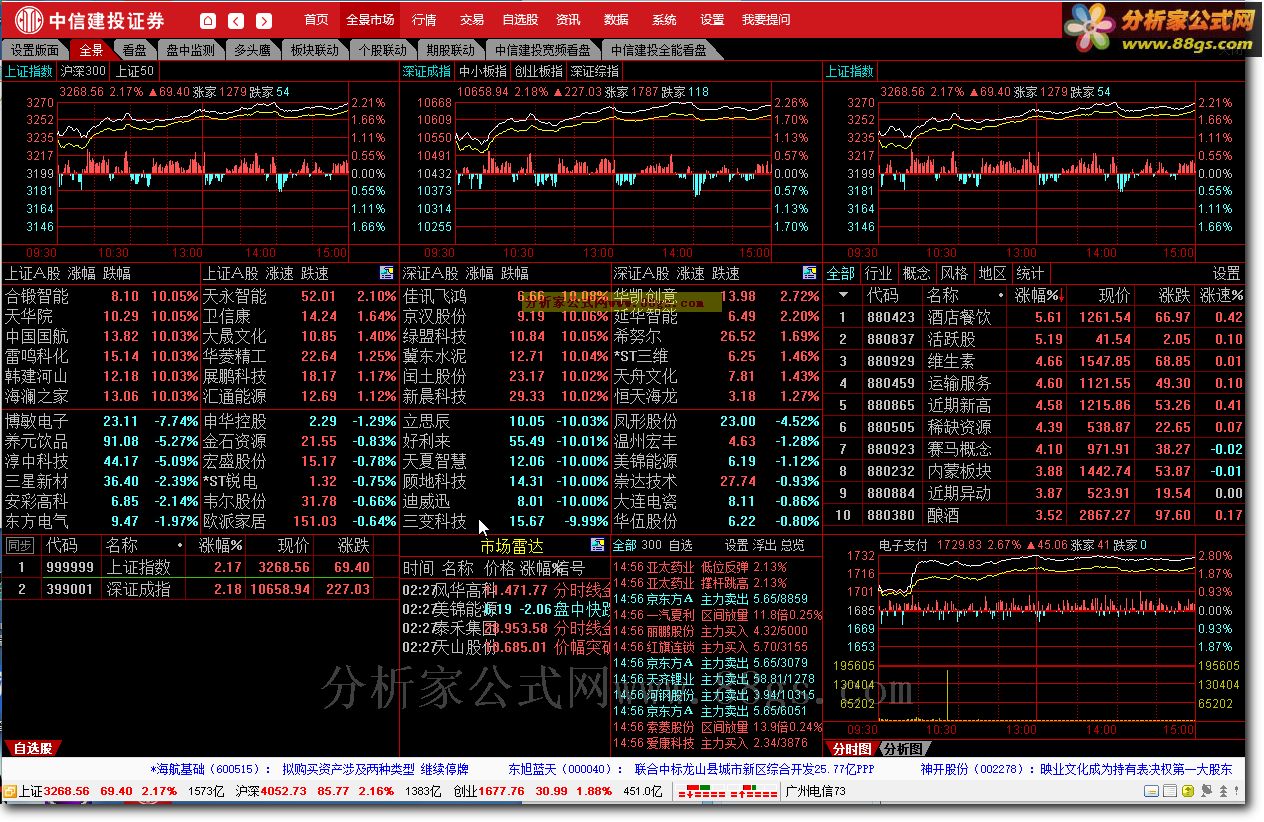
Task: Toggle the 同步 button above the index table
Action: click(x=19, y=545)
